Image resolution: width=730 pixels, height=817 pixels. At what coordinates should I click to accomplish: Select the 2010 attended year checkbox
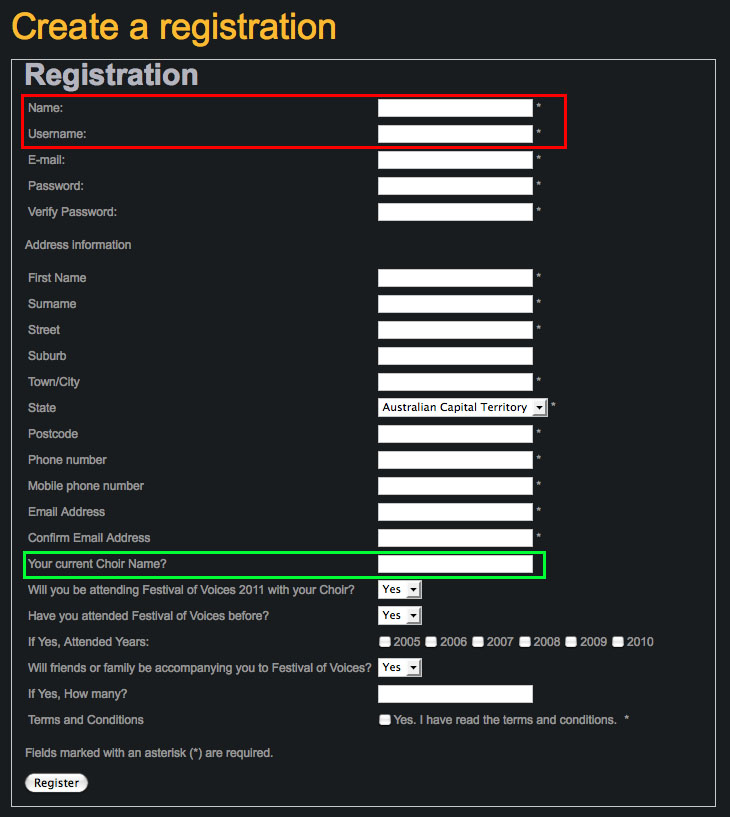coord(618,642)
